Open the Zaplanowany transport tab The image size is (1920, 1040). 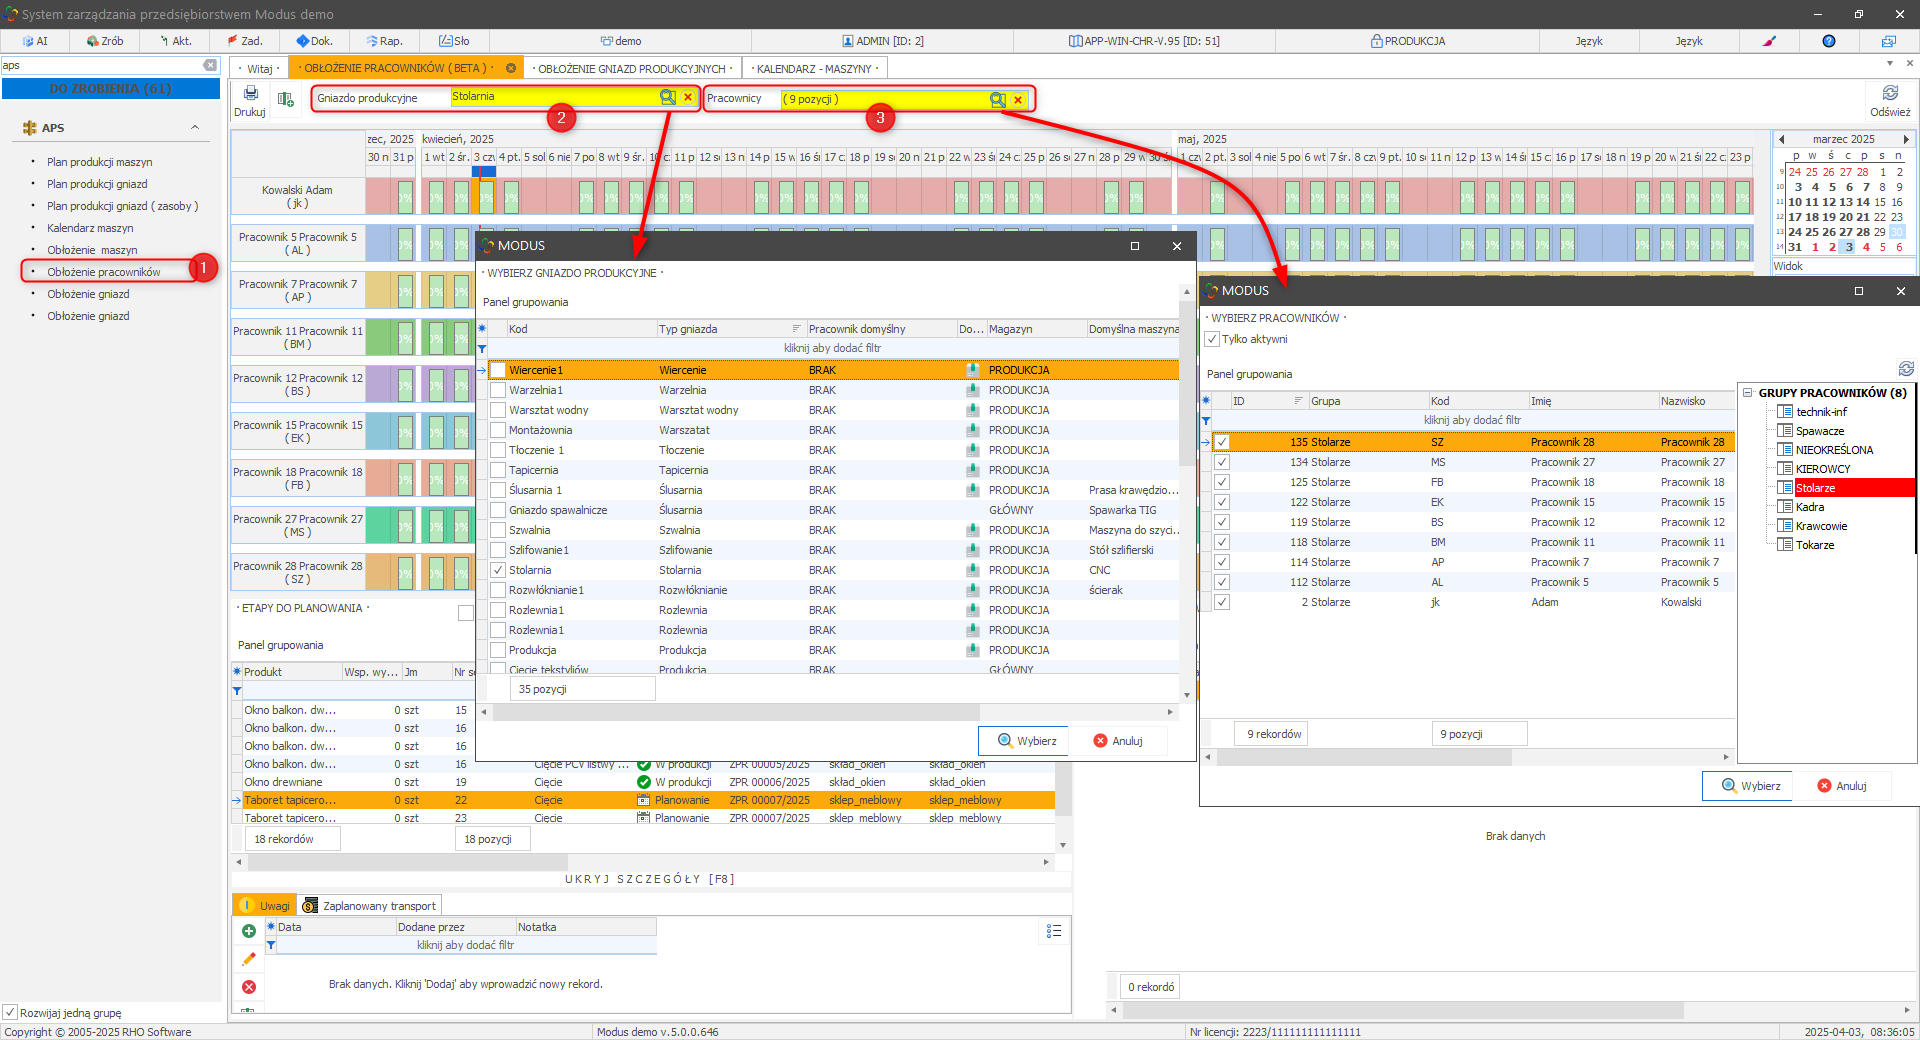point(370,906)
